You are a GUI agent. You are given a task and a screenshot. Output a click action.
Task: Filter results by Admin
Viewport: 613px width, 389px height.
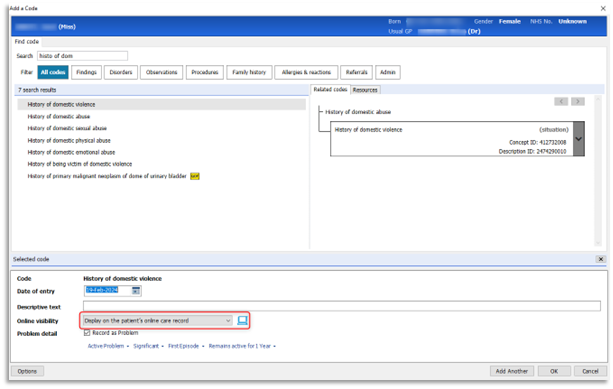point(388,72)
